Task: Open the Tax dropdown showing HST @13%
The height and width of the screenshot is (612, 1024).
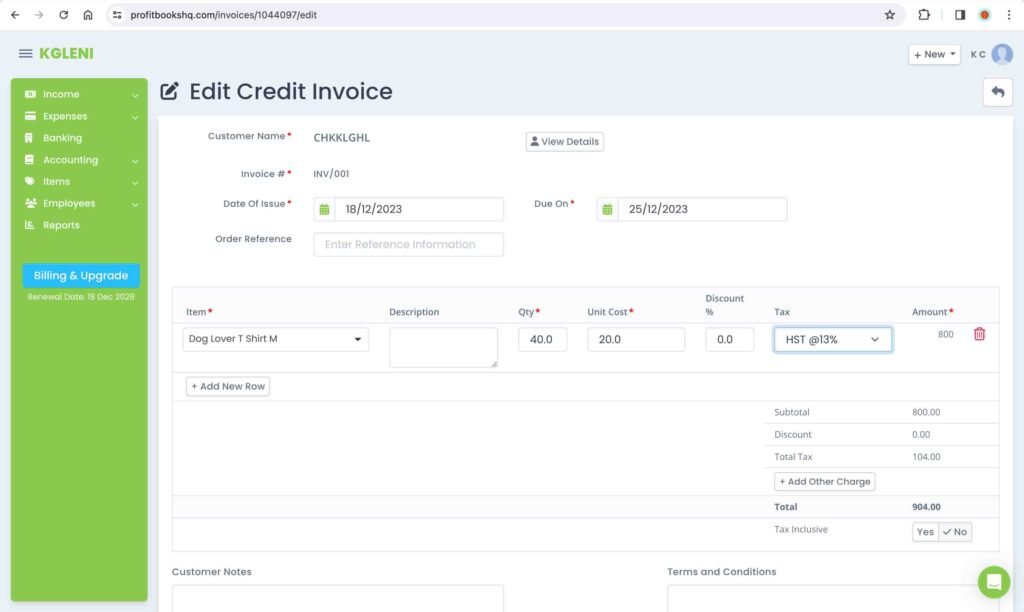Action: (x=832, y=339)
